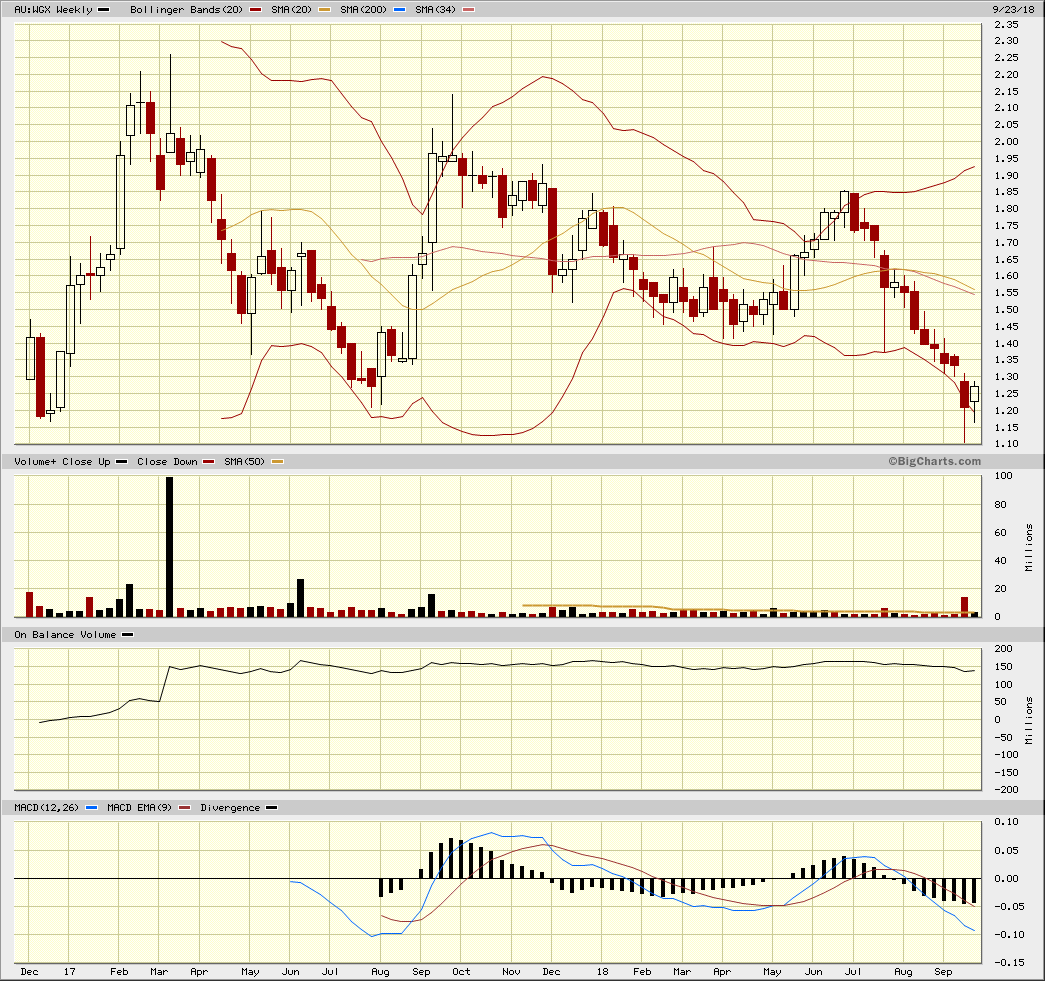
Task: Click the blue SMA(200) legend swatch
Action: 400,9
